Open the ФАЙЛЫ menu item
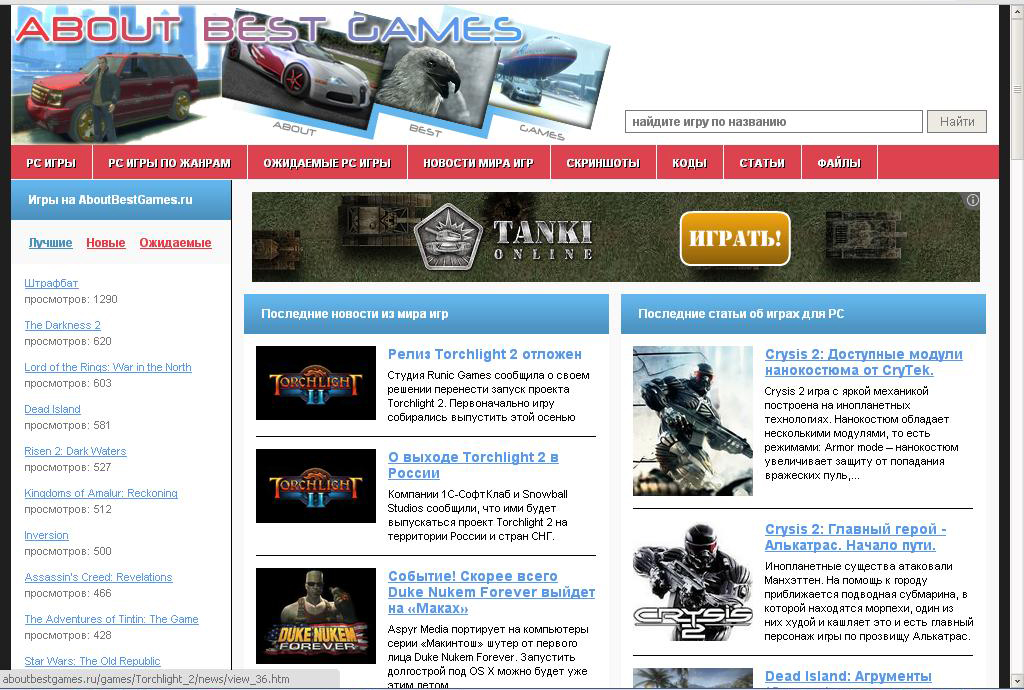The image size is (1024, 690). (x=839, y=163)
